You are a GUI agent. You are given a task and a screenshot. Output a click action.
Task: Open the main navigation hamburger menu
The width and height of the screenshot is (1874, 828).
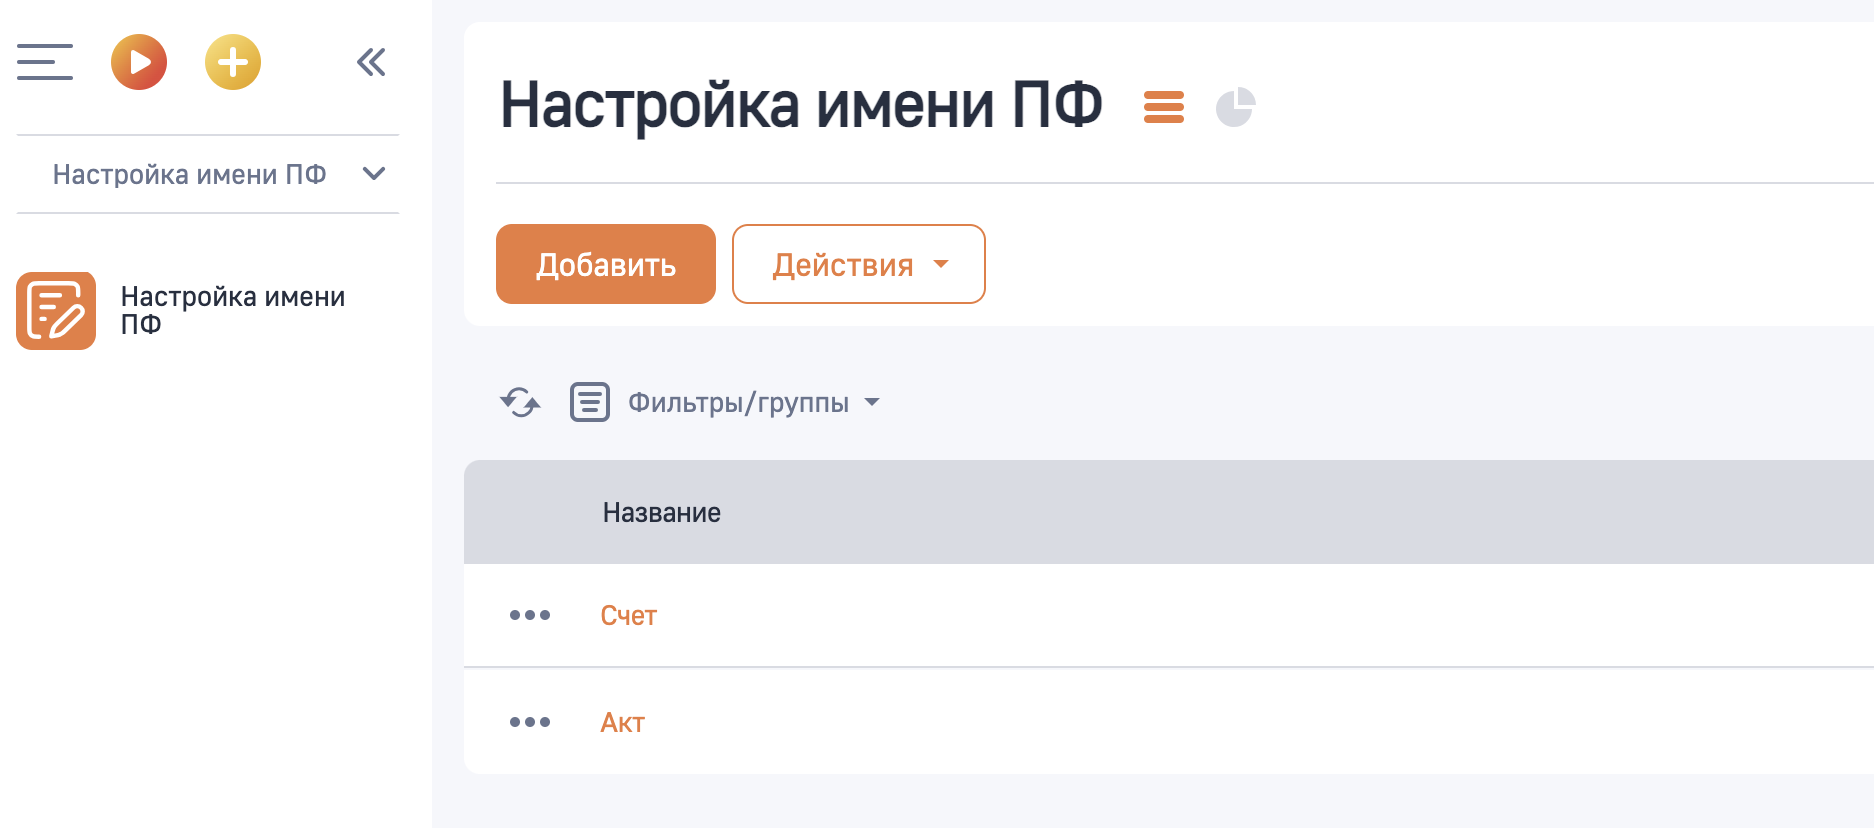(44, 62)
